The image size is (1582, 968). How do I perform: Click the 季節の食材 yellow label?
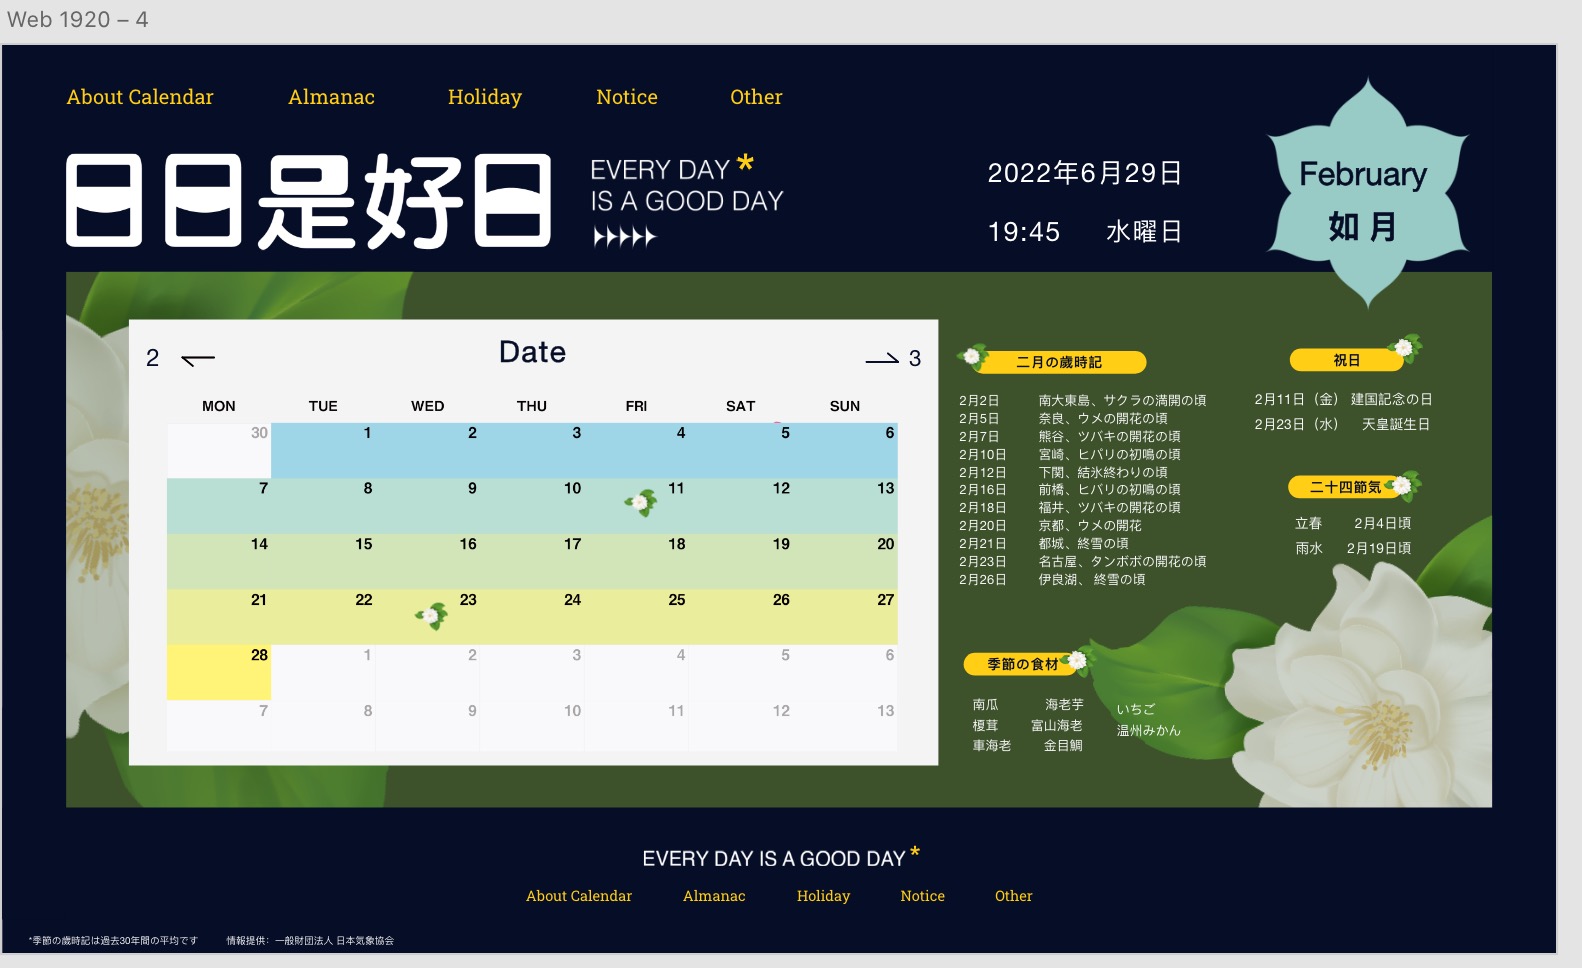(x=1021, y=664)
